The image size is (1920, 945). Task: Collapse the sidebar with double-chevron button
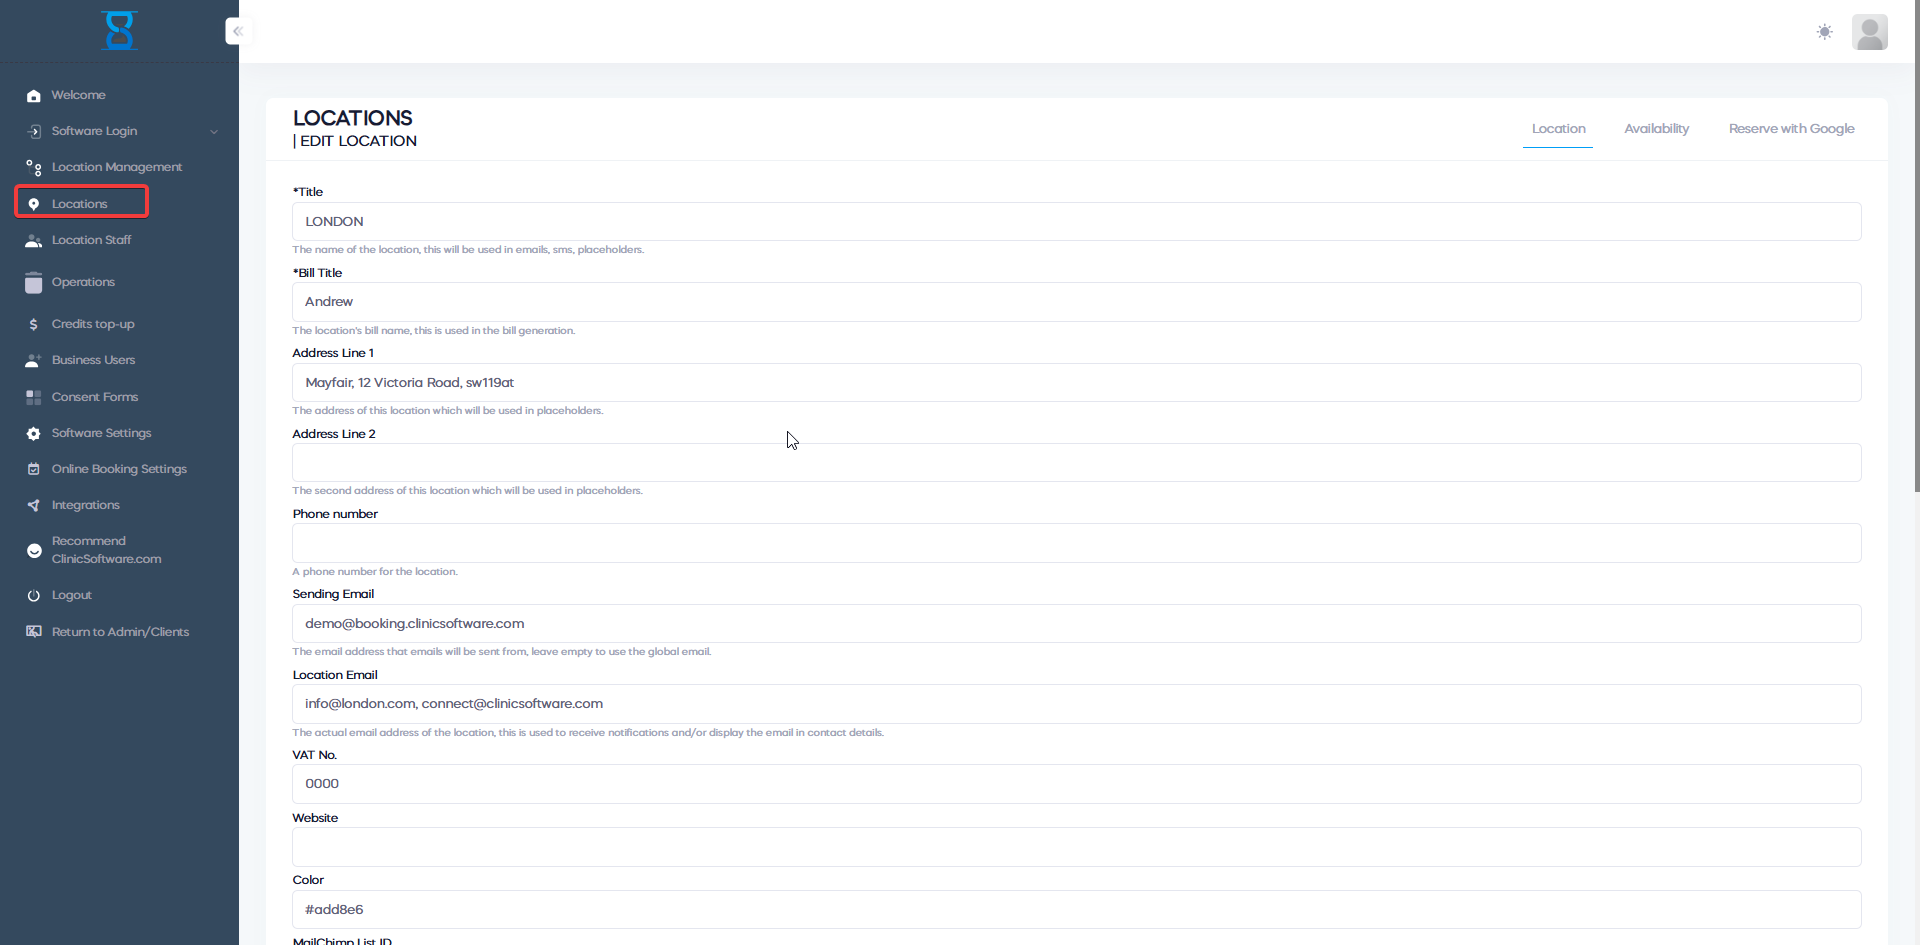coord(237,31)
